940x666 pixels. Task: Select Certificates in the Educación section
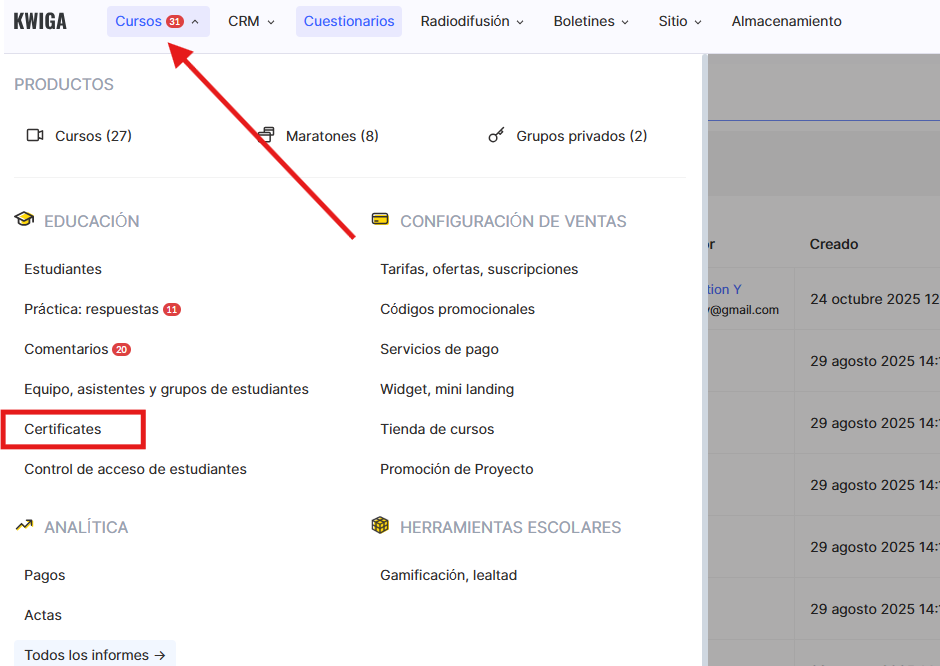pos(63,429)
